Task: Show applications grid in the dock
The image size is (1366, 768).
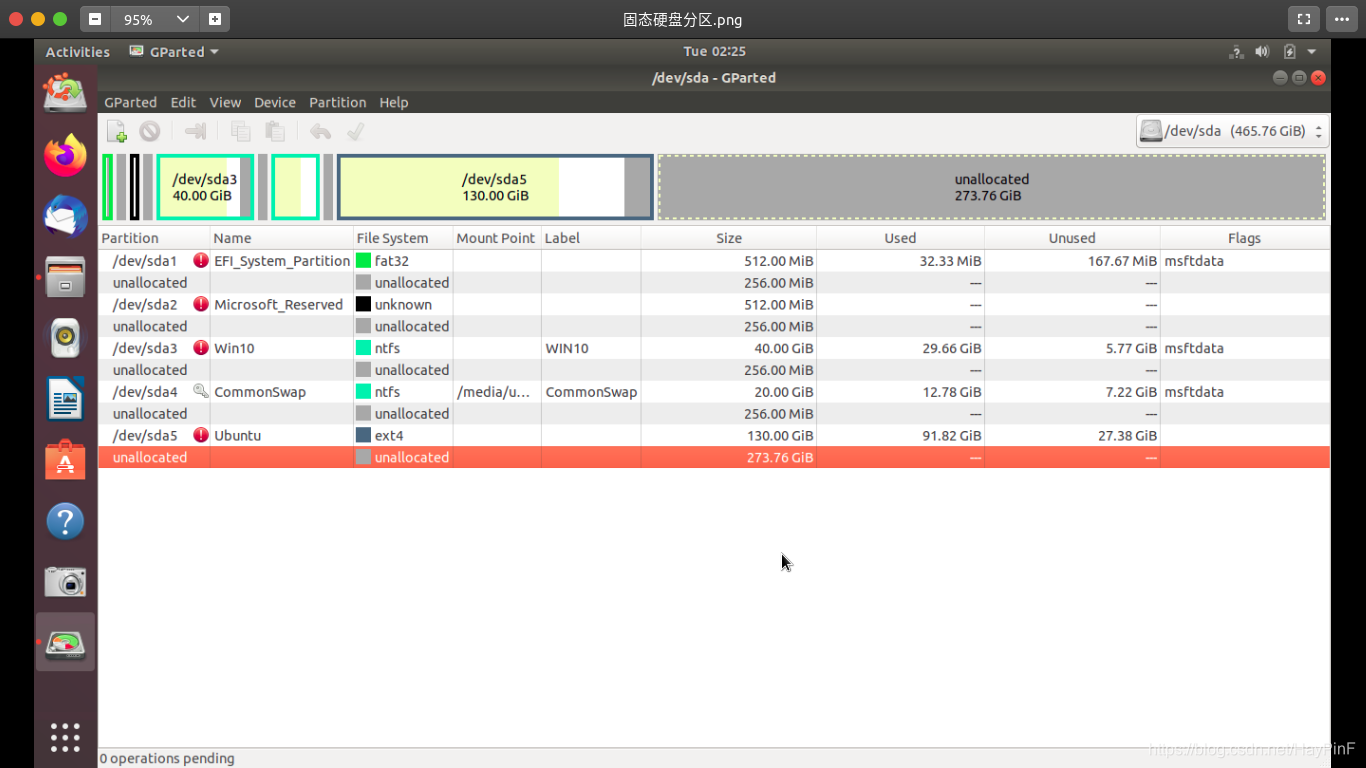Action: pos(65,737)
